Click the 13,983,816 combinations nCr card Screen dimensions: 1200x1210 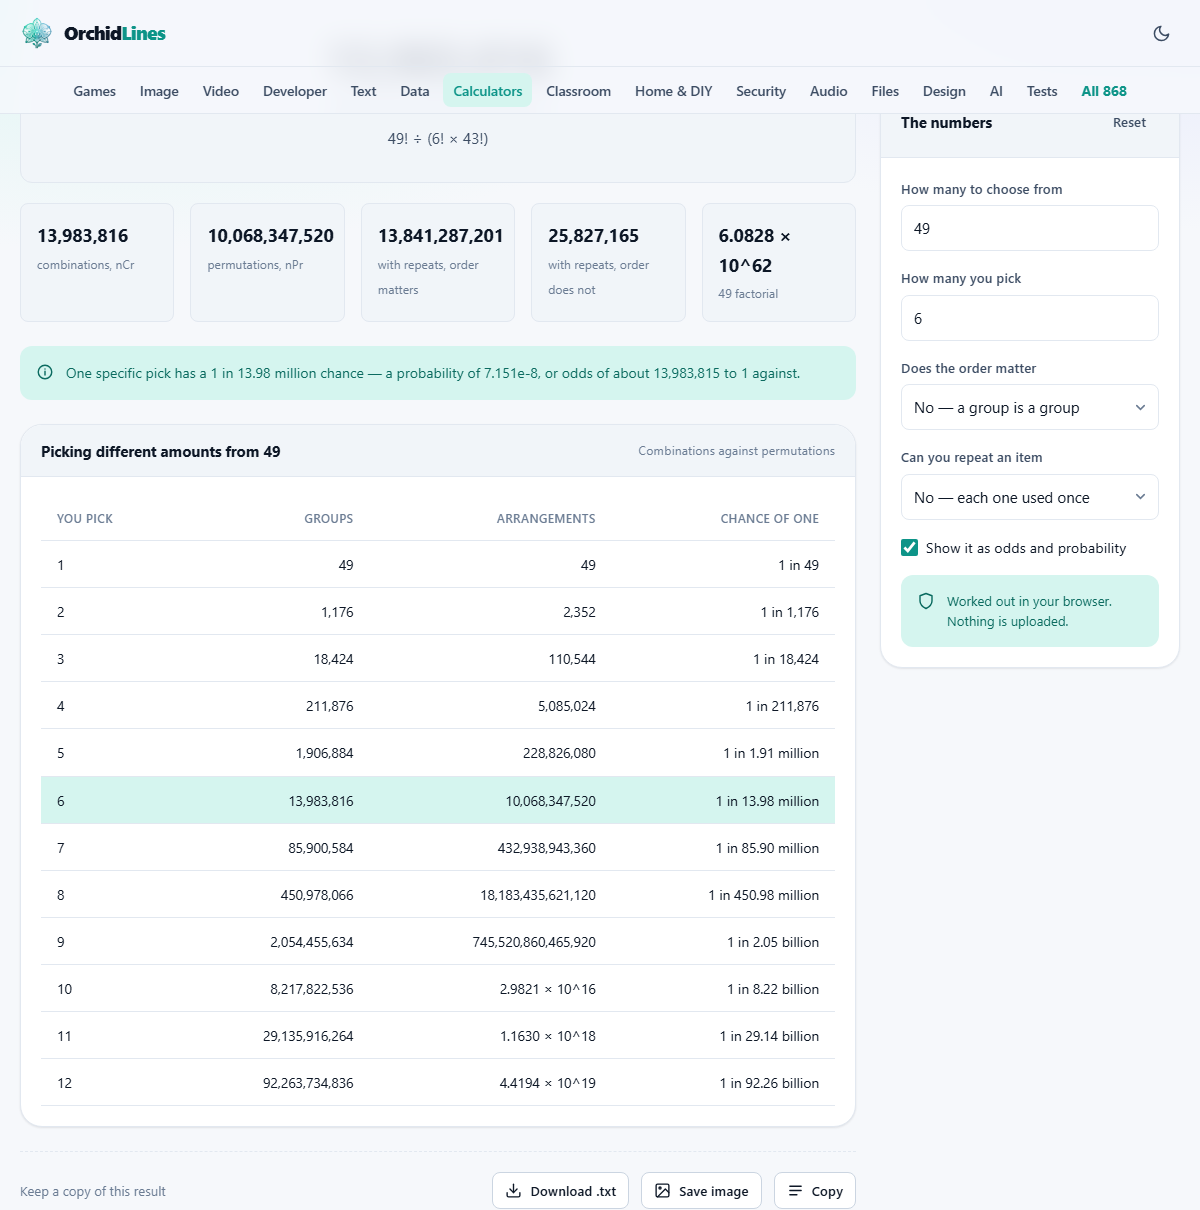tap(97, 263)
